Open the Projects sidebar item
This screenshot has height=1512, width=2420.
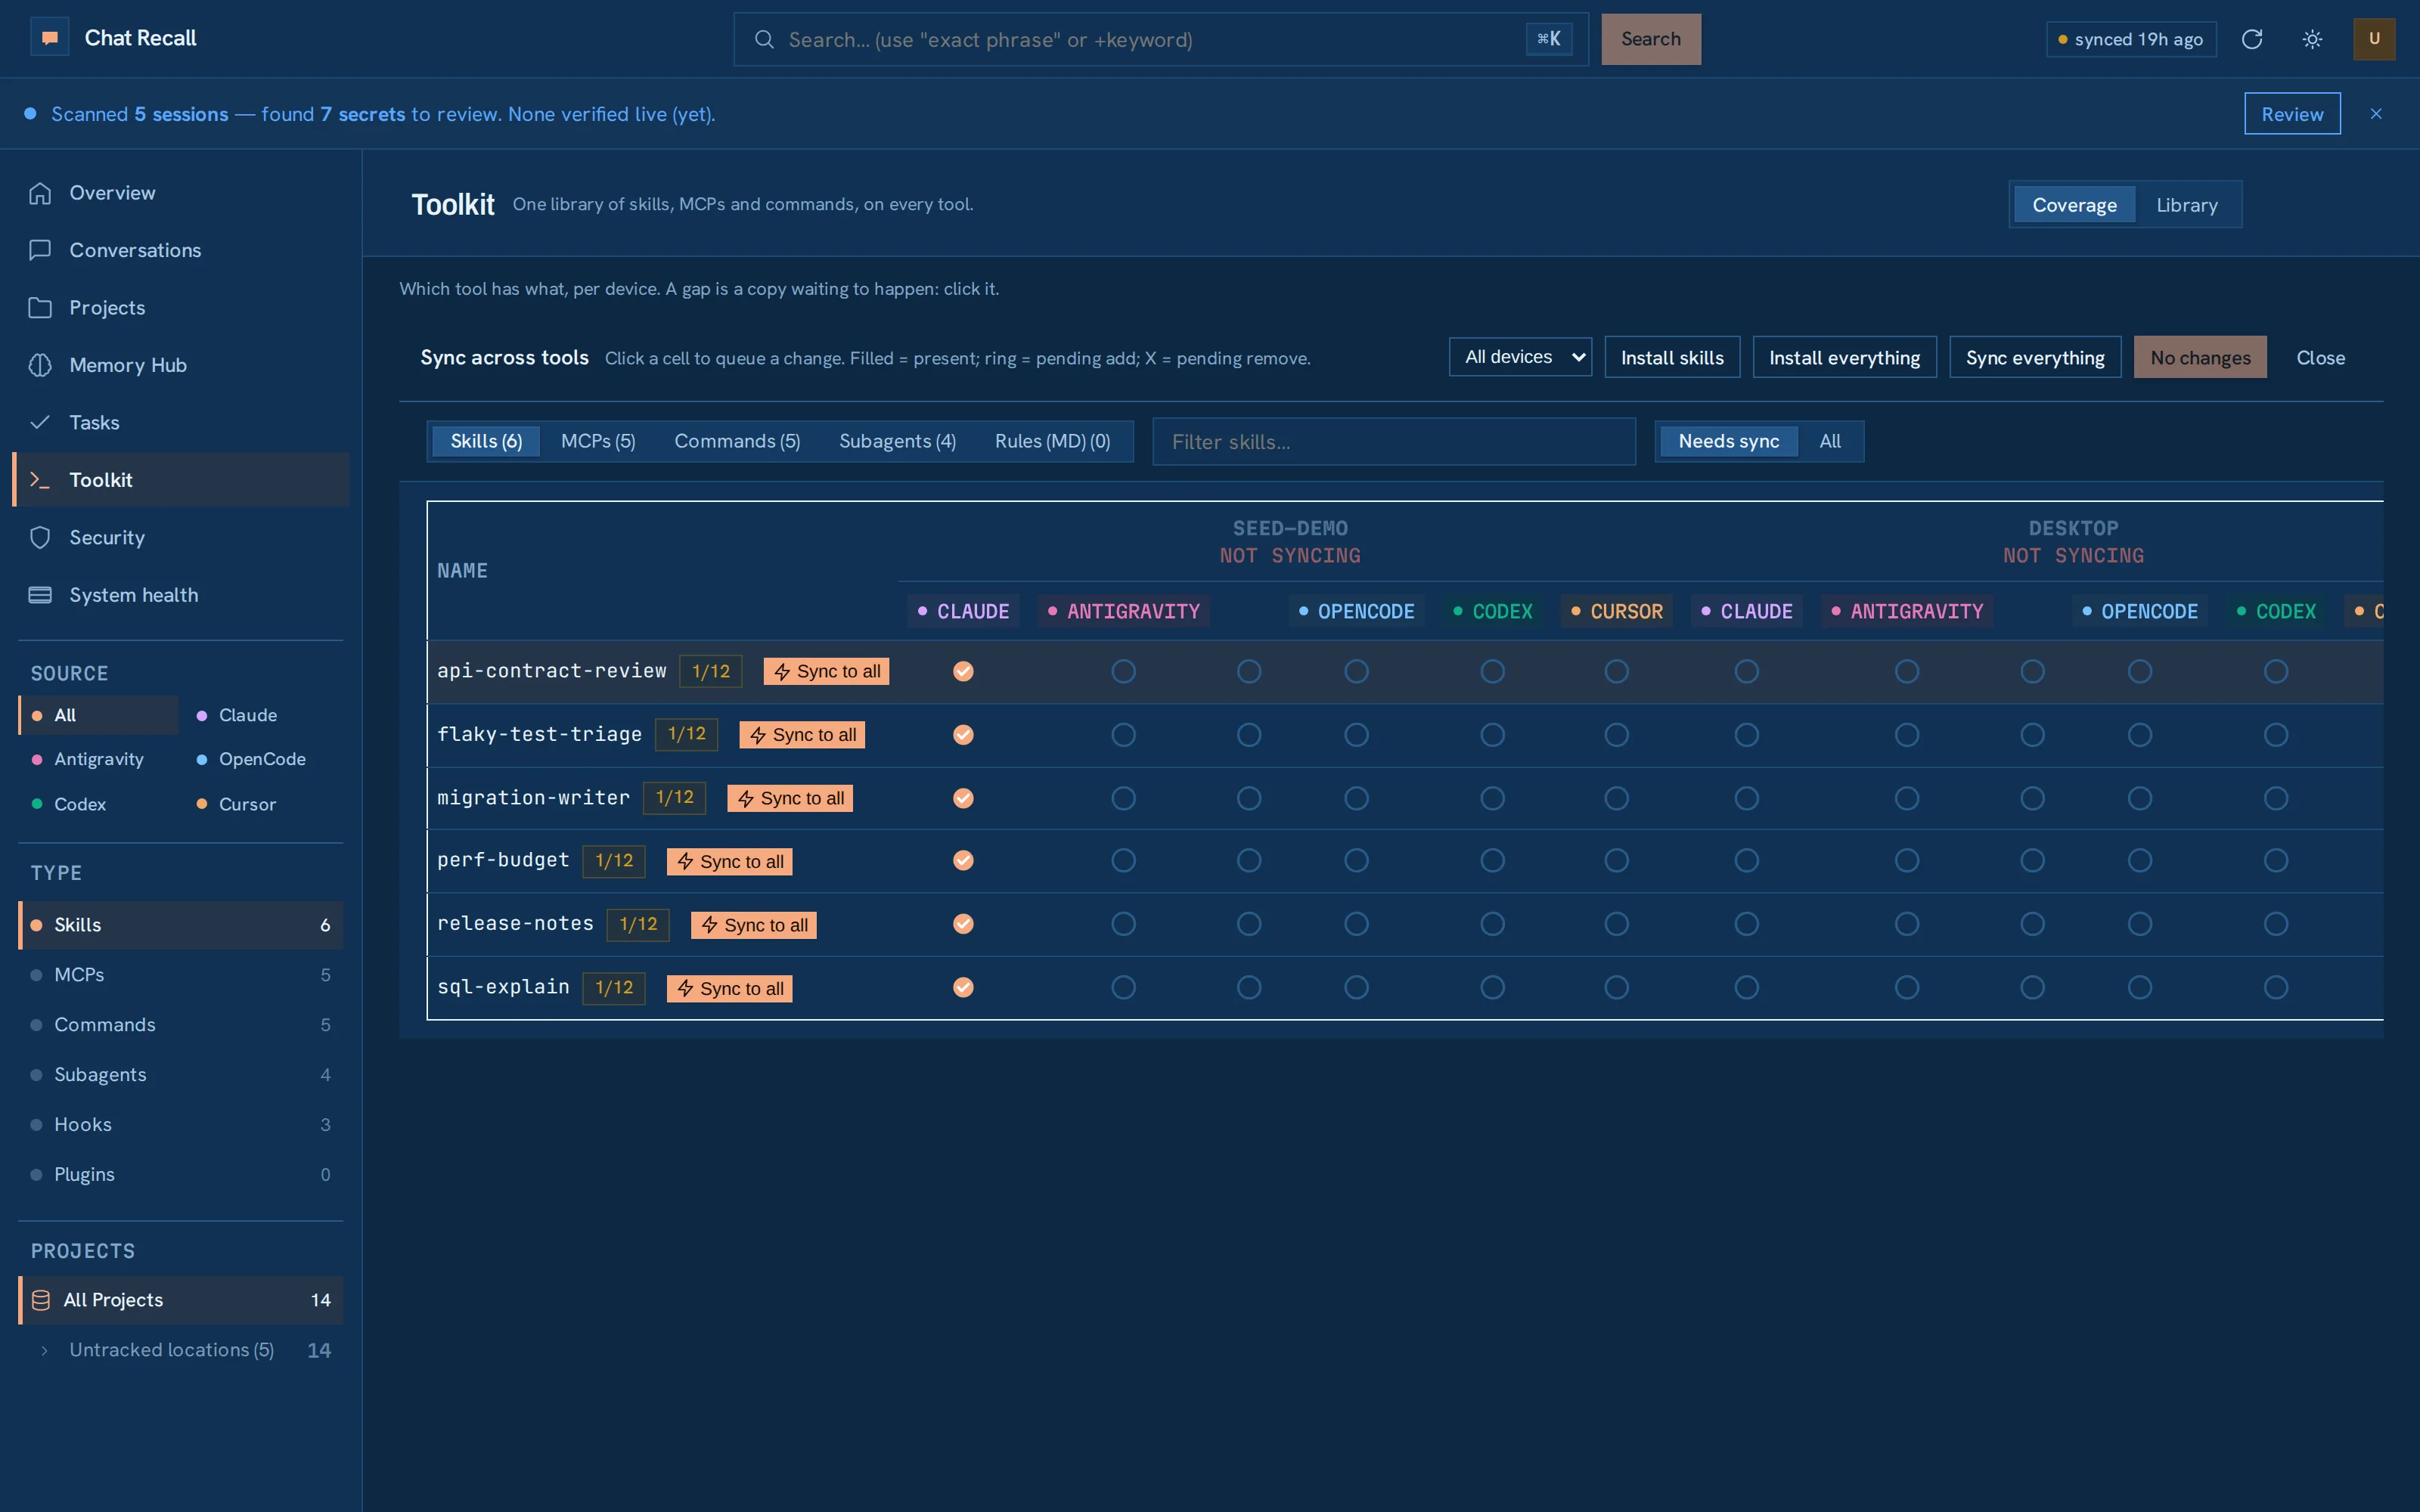click(x=181, y=308)
